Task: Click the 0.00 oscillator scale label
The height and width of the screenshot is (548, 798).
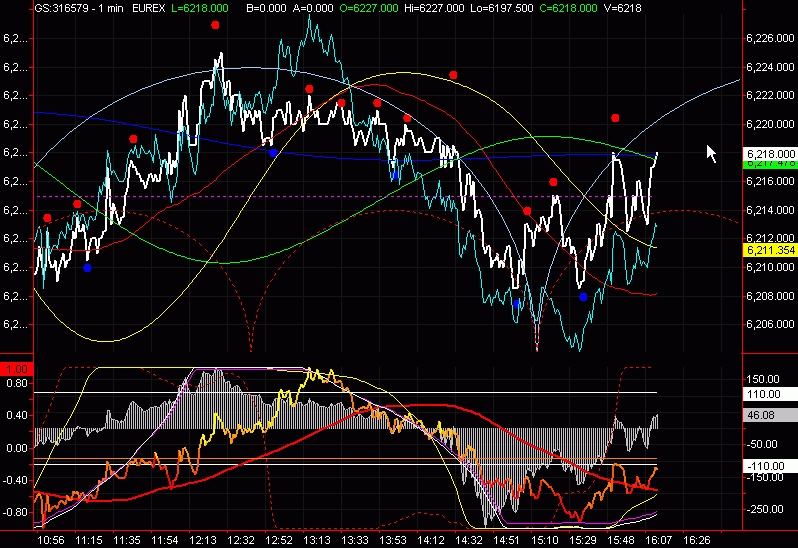Action: click(x=17, y=448)
